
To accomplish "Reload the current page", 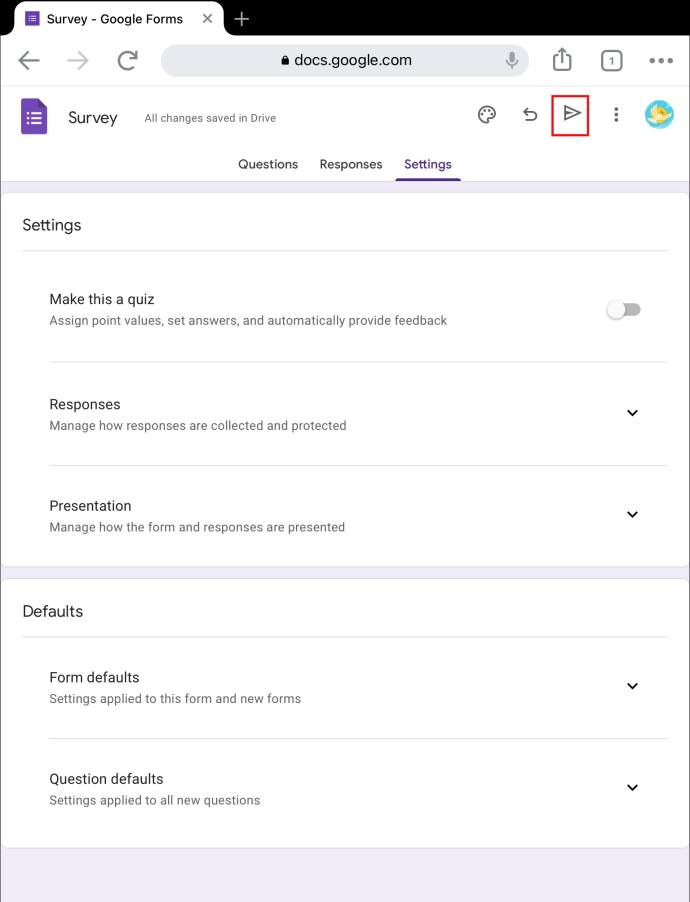I will pyautogui.click(x=127, y=60).
